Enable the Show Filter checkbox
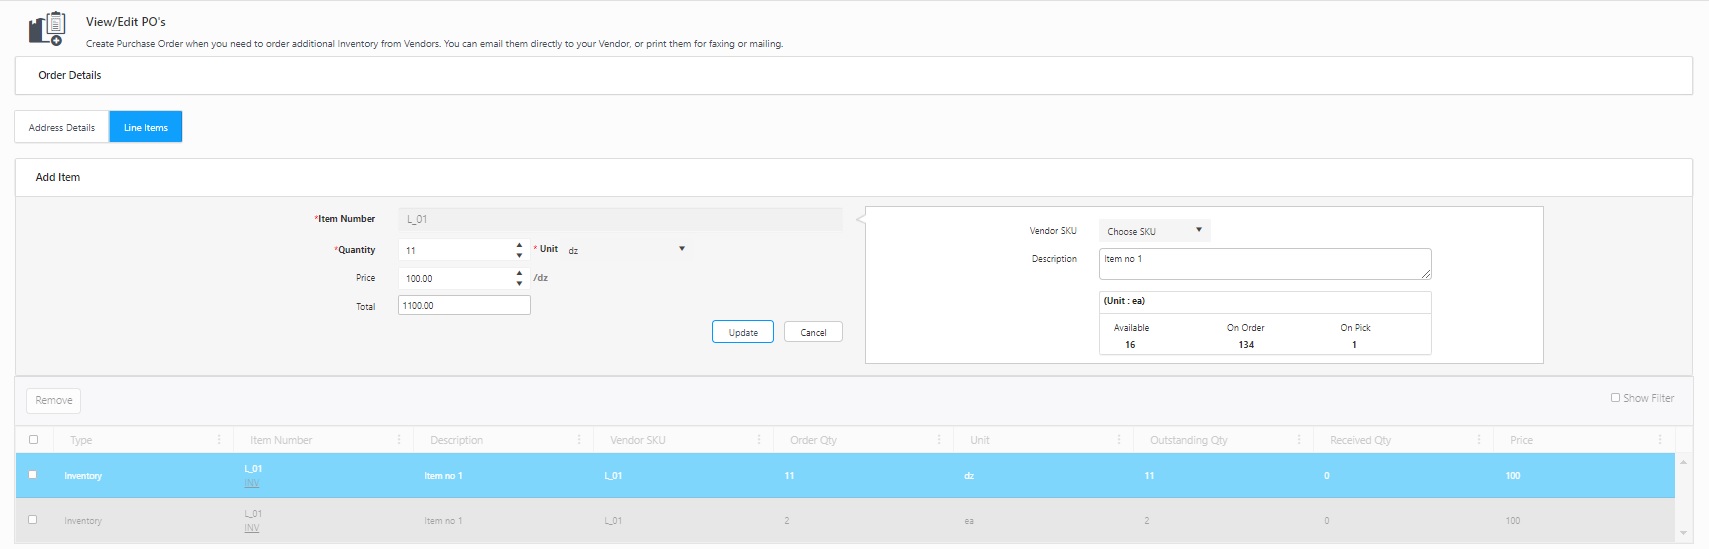This screenshot has width=1709, height=549. [x=1615, y=398]
